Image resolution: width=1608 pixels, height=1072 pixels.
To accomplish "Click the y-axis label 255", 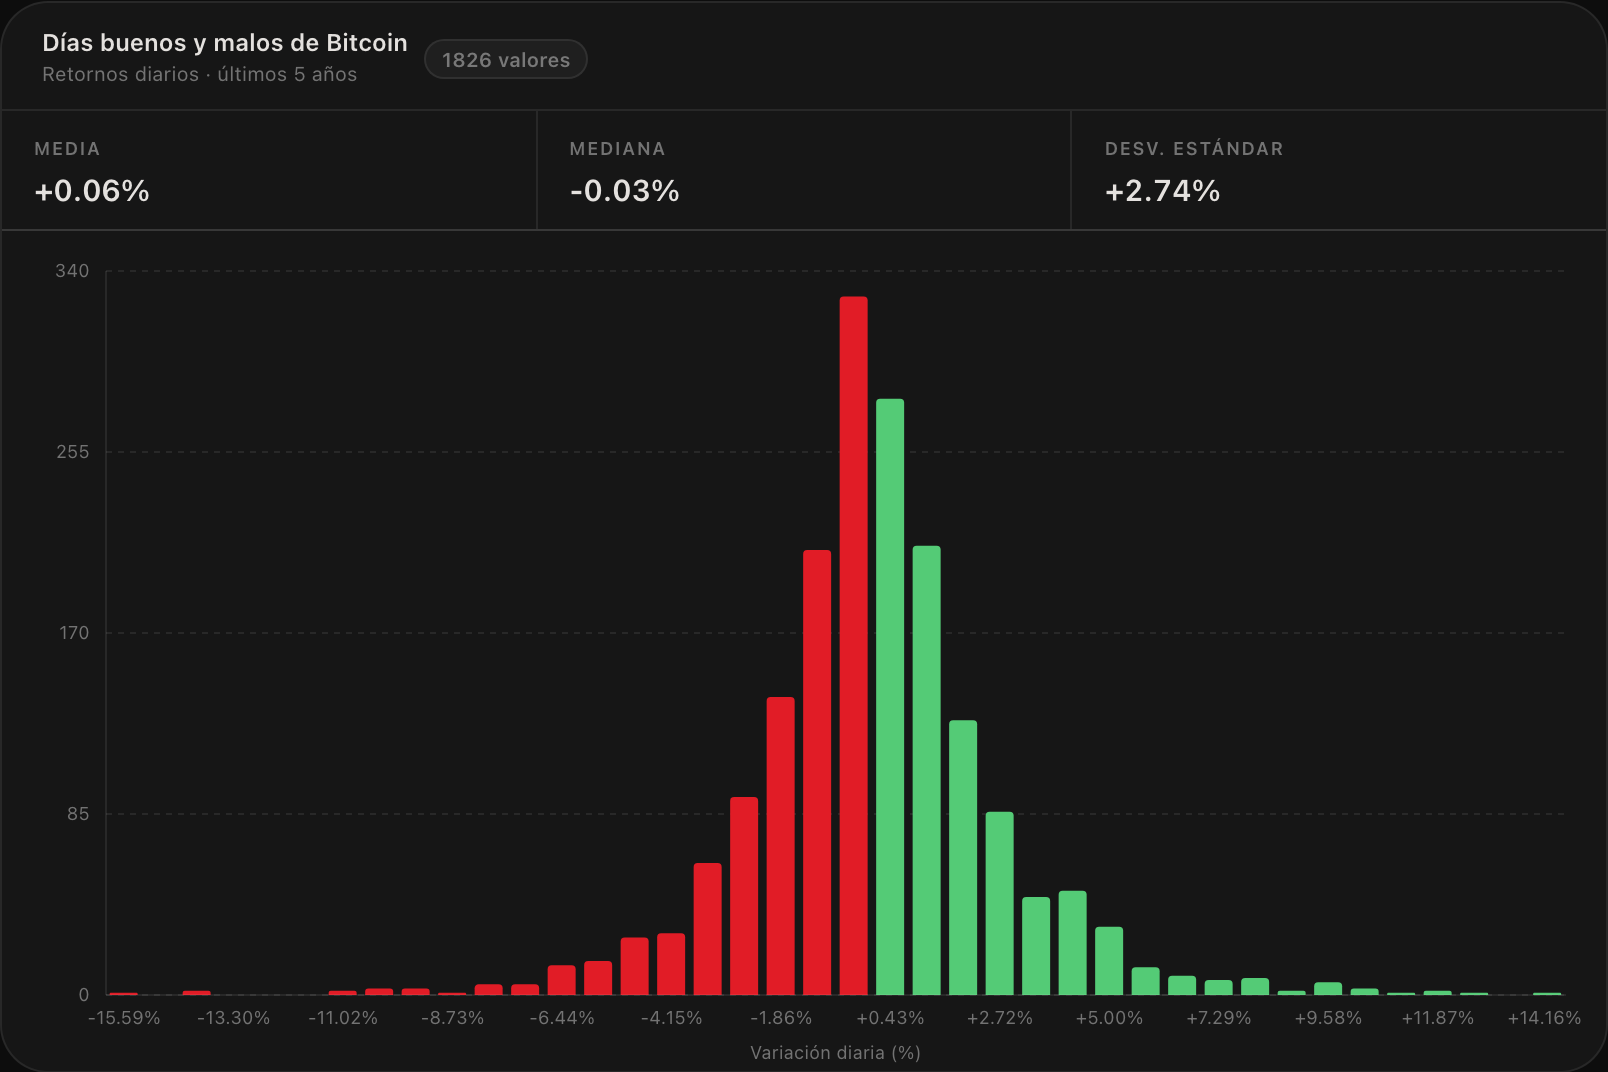I will tap(72, 452).
